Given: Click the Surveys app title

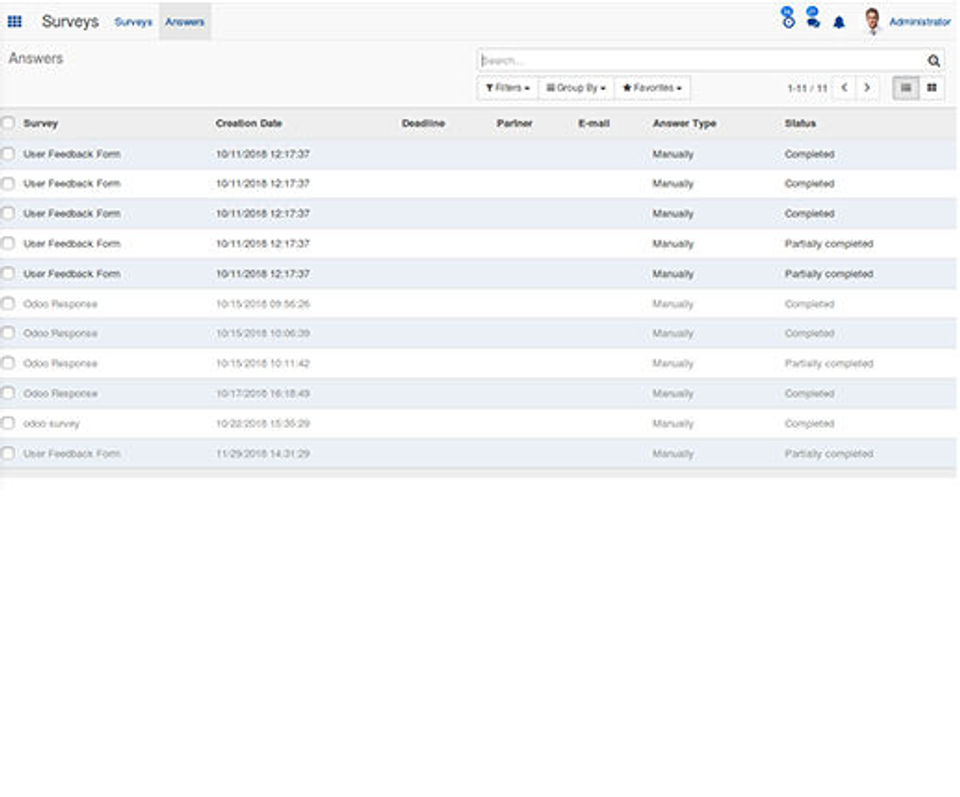Looking at the screenshot, I should (x=70, y=21).
